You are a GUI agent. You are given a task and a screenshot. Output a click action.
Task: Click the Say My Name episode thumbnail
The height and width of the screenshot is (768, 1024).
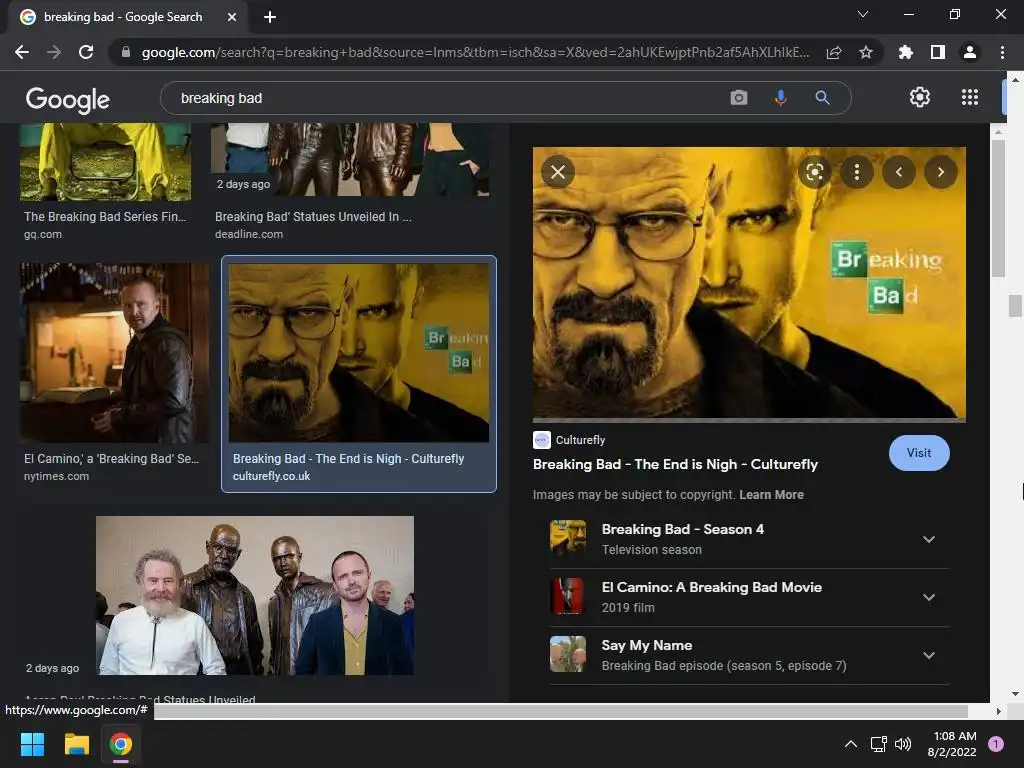click(568, 654)
